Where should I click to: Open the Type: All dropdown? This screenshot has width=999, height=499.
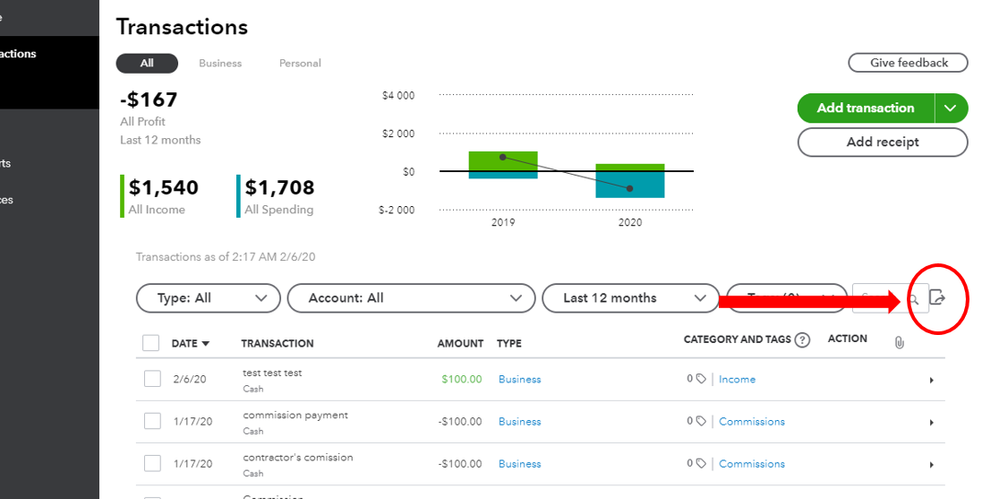(207, 298)
